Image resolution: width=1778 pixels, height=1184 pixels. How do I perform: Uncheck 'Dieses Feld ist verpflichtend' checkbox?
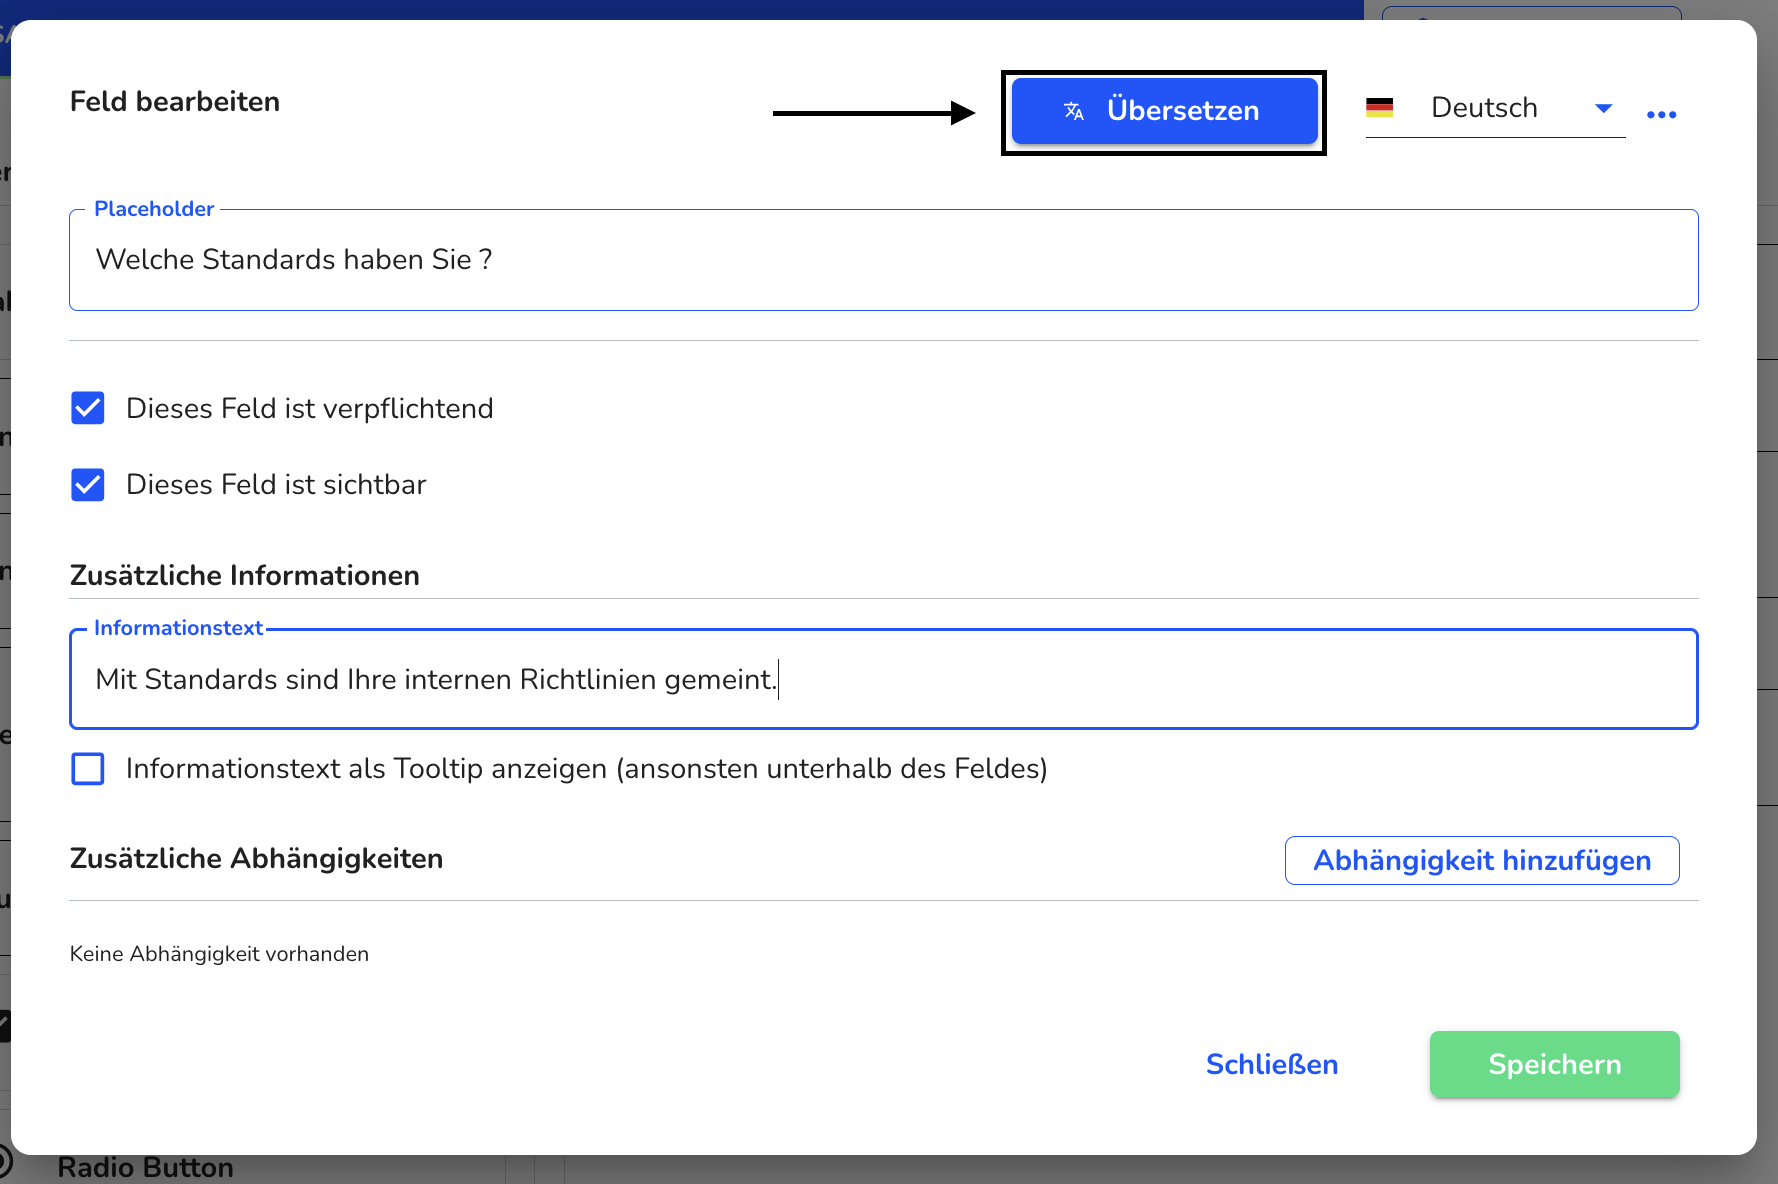pyautogui.click(x=88, y=408)
